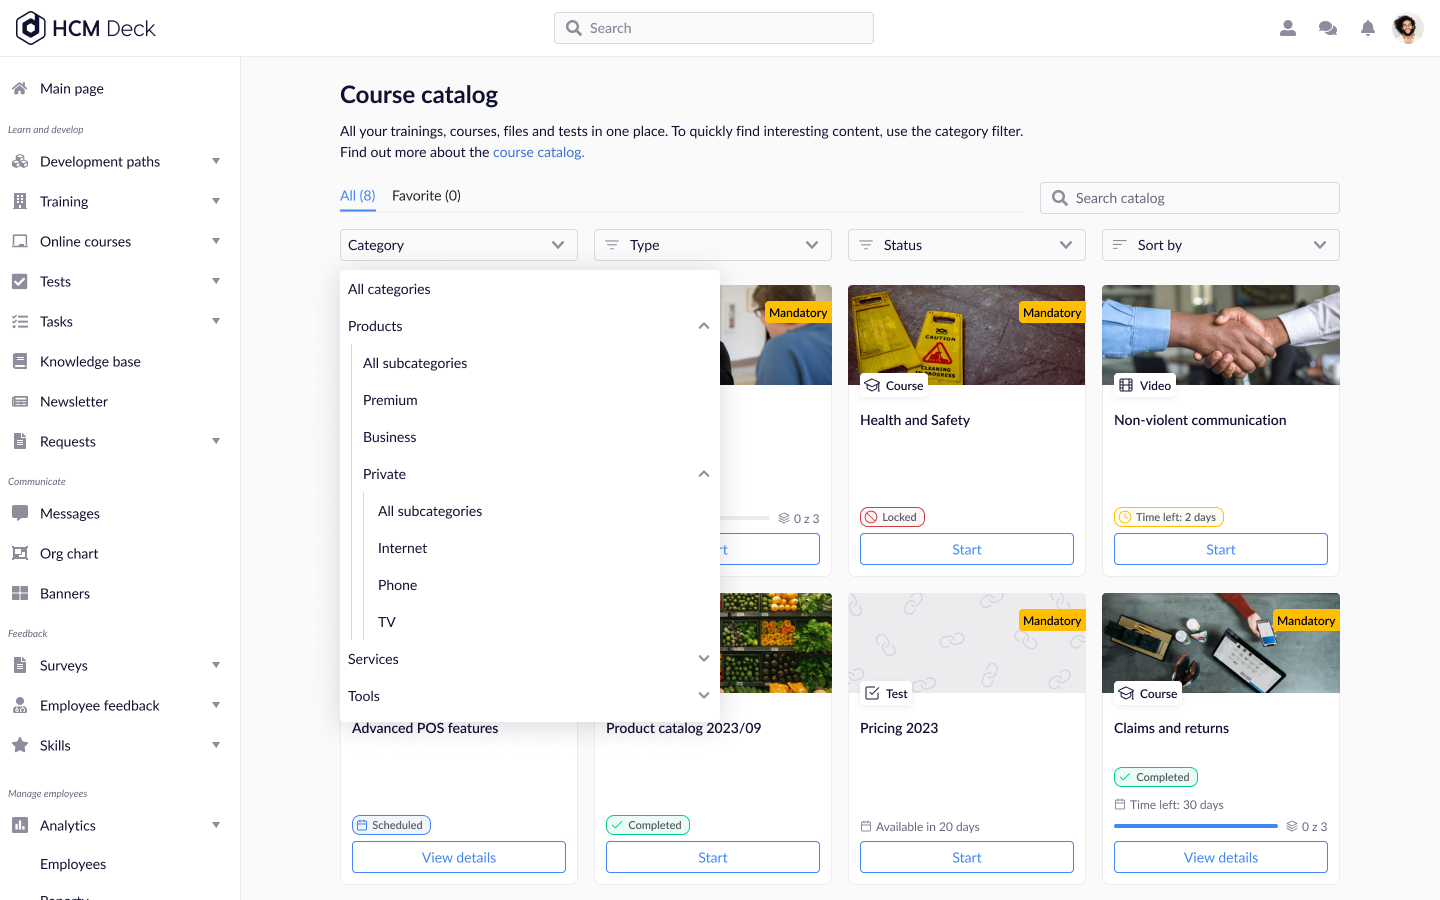Open Employees in the sidebar
Image resolution: width=1440 pixels, height=900 pixels.
click(x=73, y=864)
